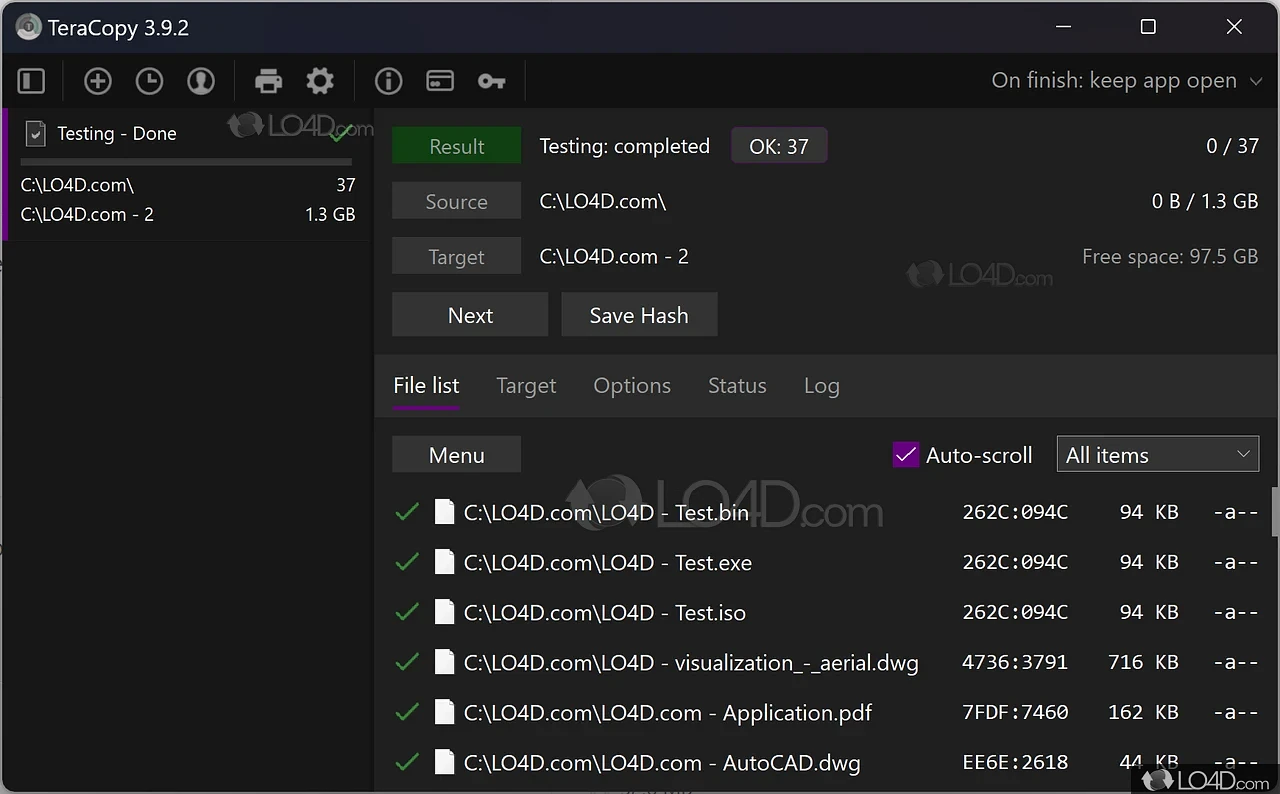
Task: Change the On finish action dropdown
Action: [1127, 80]
